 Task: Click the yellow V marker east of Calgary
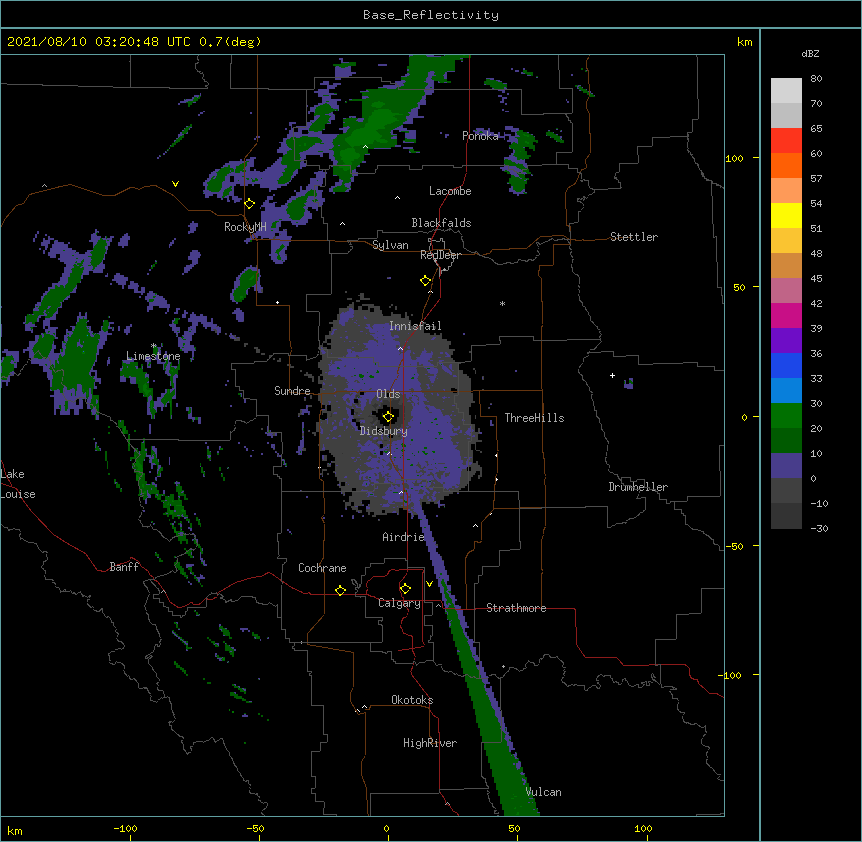click(x=429, y=584)
